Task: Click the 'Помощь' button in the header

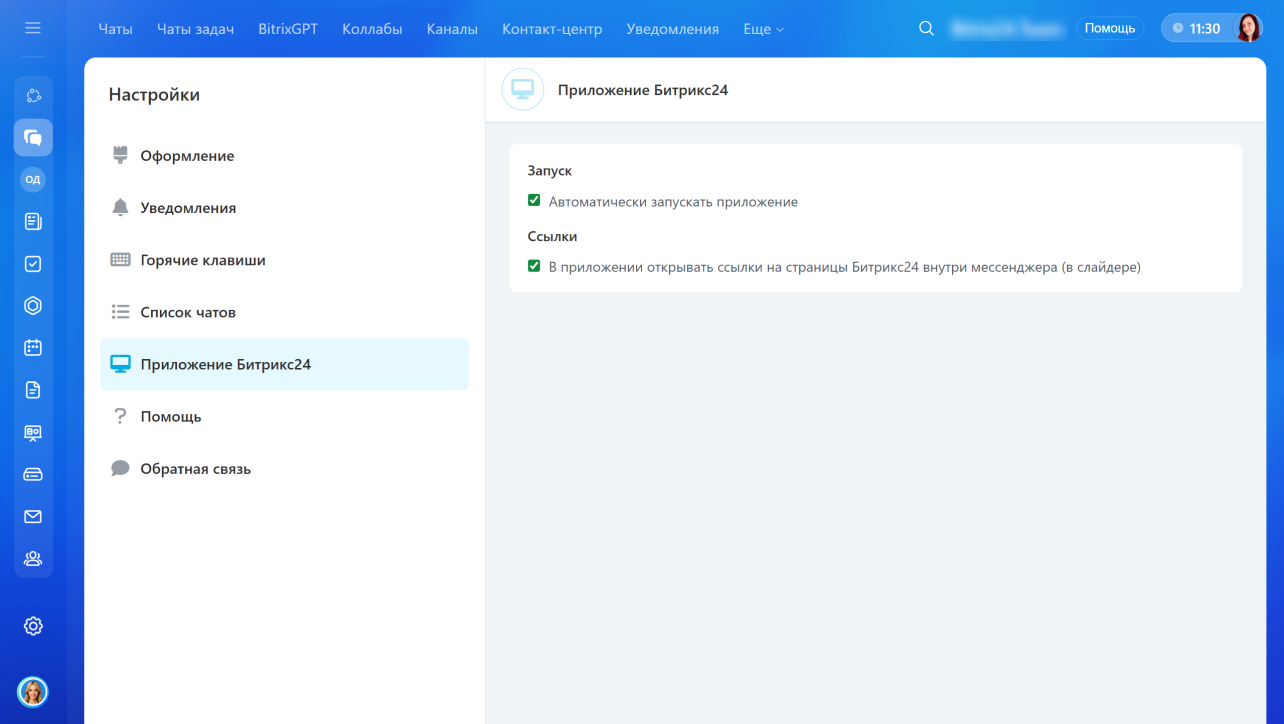Action: 1110,29
